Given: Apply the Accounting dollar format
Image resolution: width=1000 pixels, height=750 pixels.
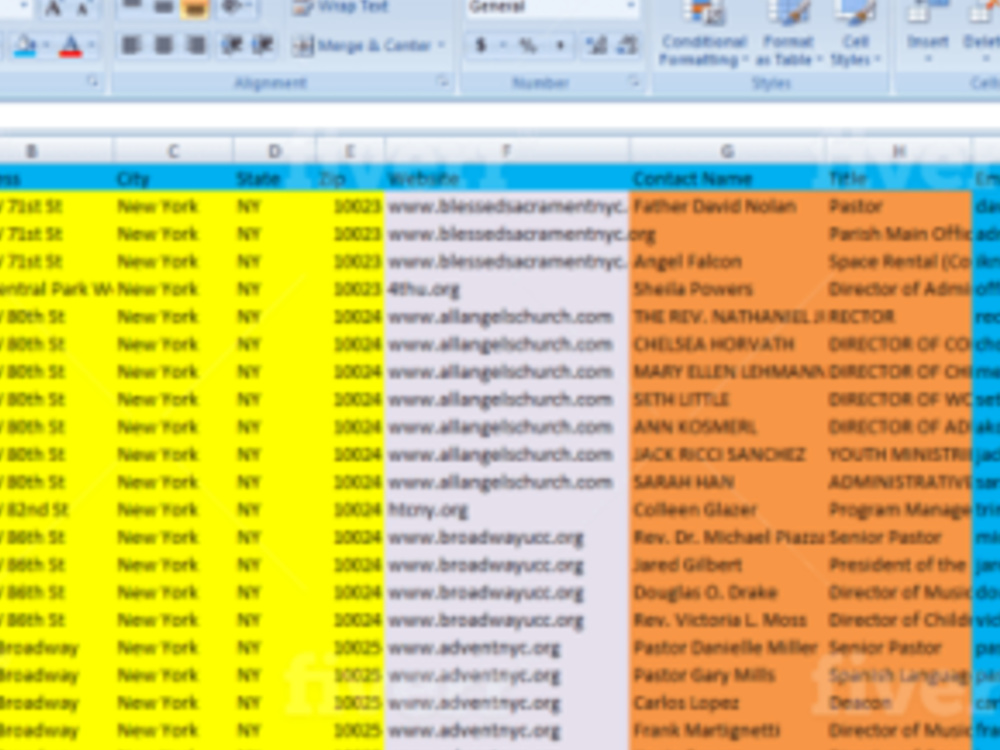Looking at the screenshot, I should 482,45.
